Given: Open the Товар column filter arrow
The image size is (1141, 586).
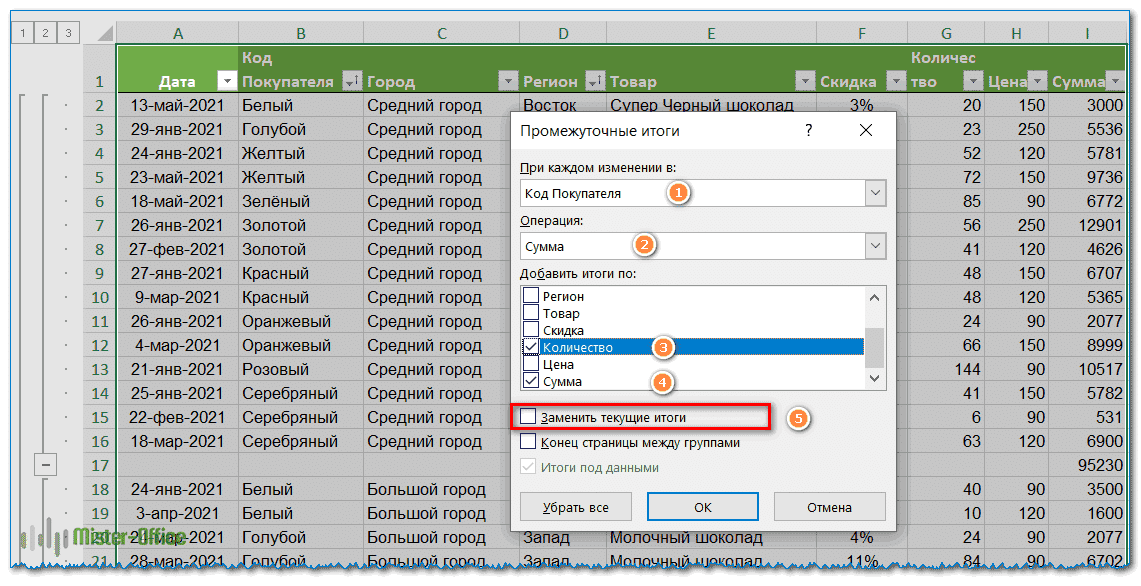Looking at the screenshot, I should [x=804, y=82].
